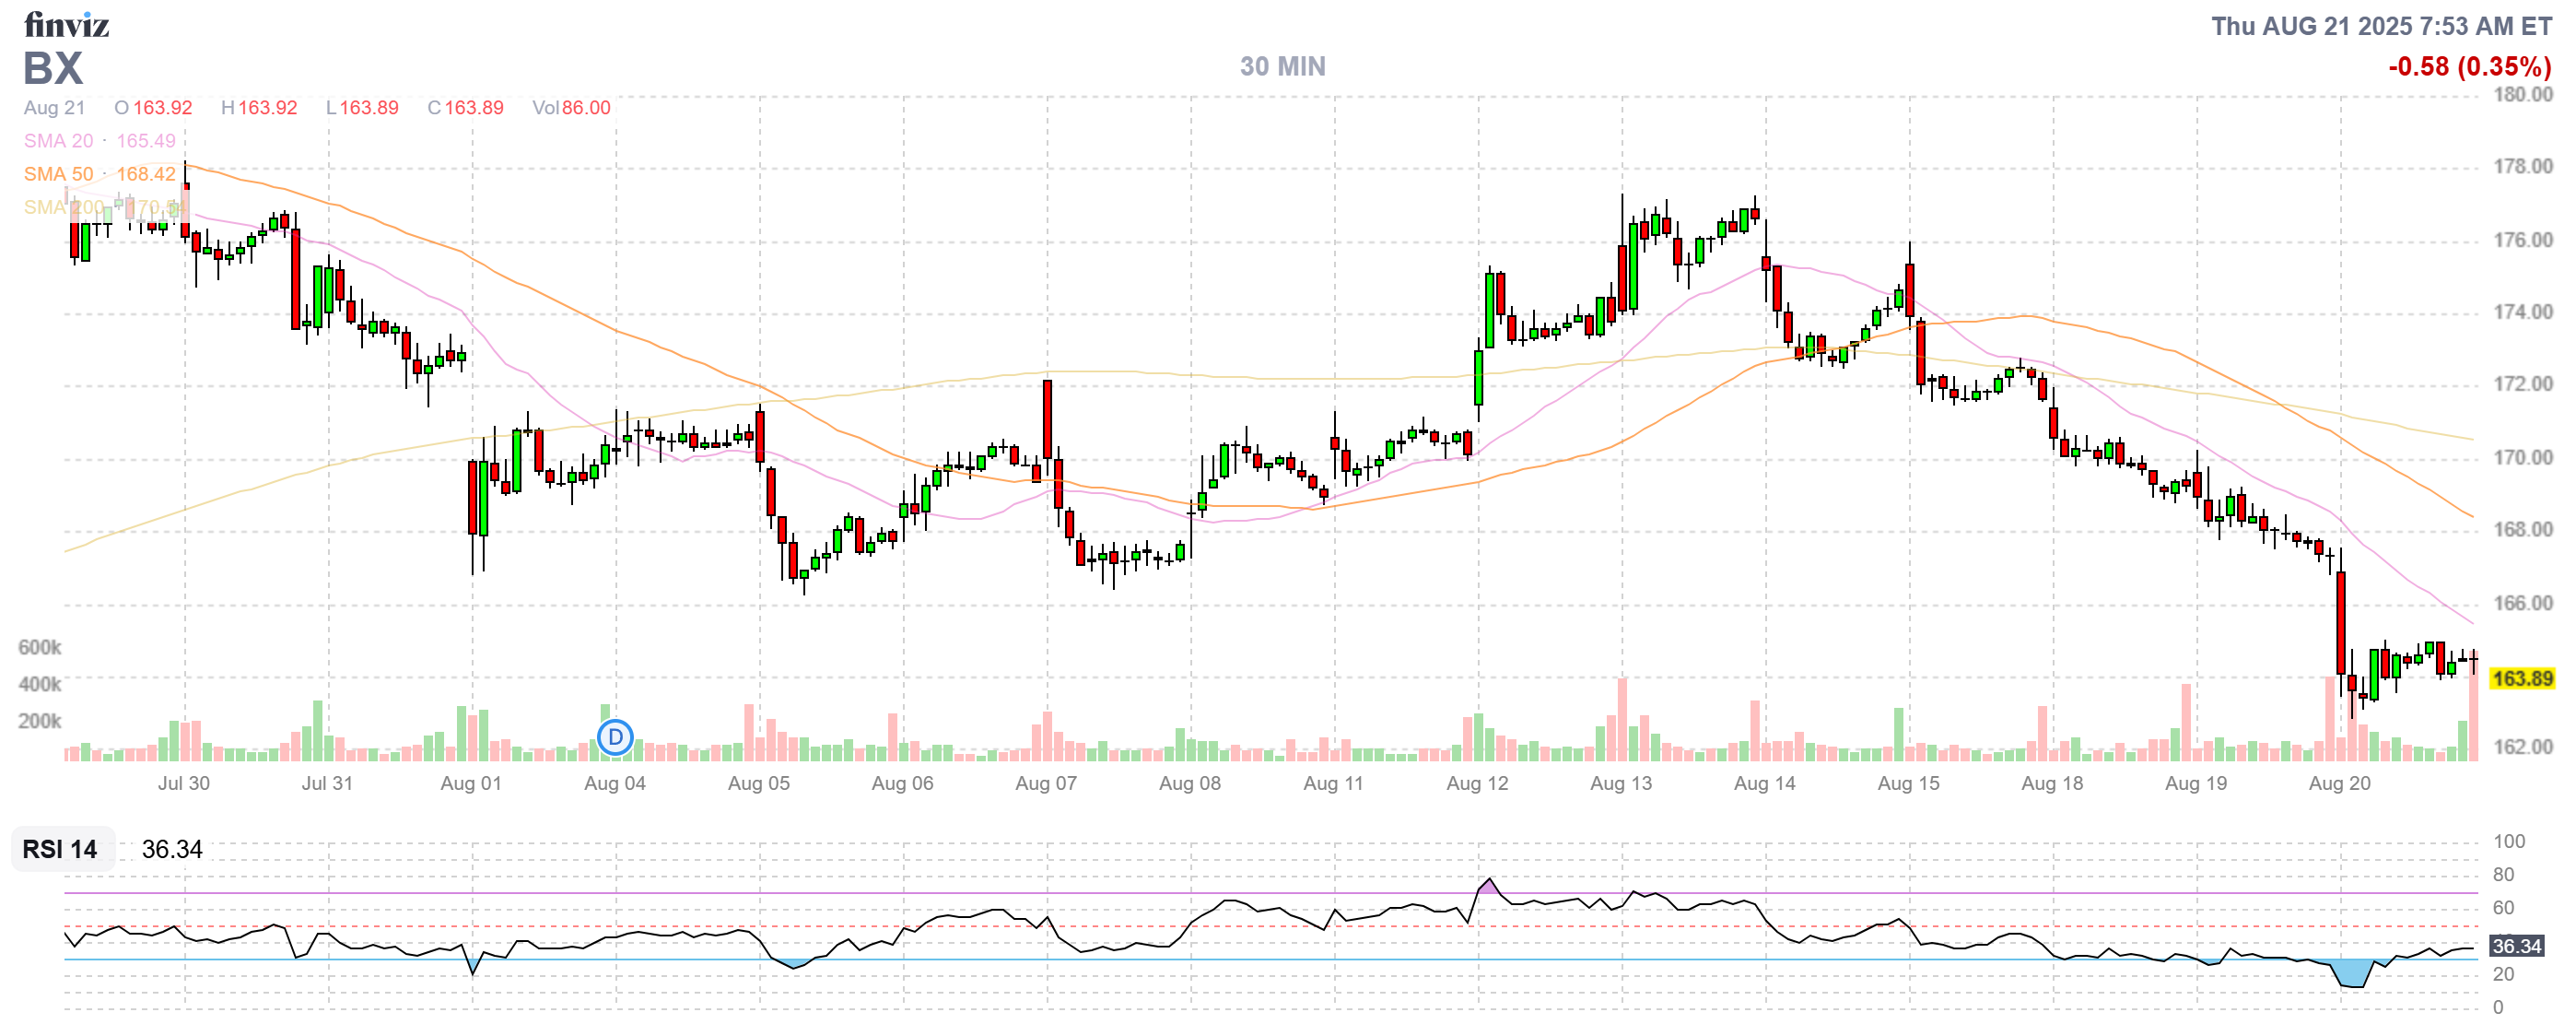
Task: Click the 36.34 value beside RSI 14
Action: [172, 850]
